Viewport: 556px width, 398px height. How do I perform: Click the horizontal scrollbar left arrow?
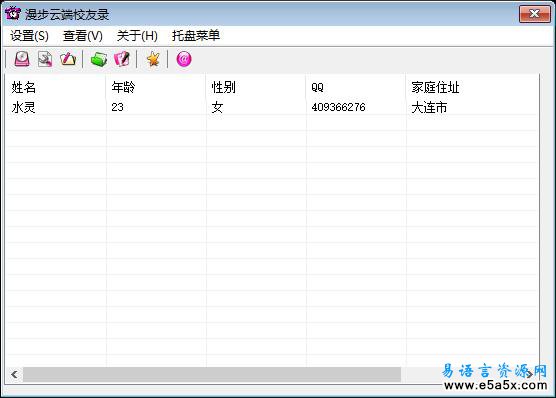(14, 374)
